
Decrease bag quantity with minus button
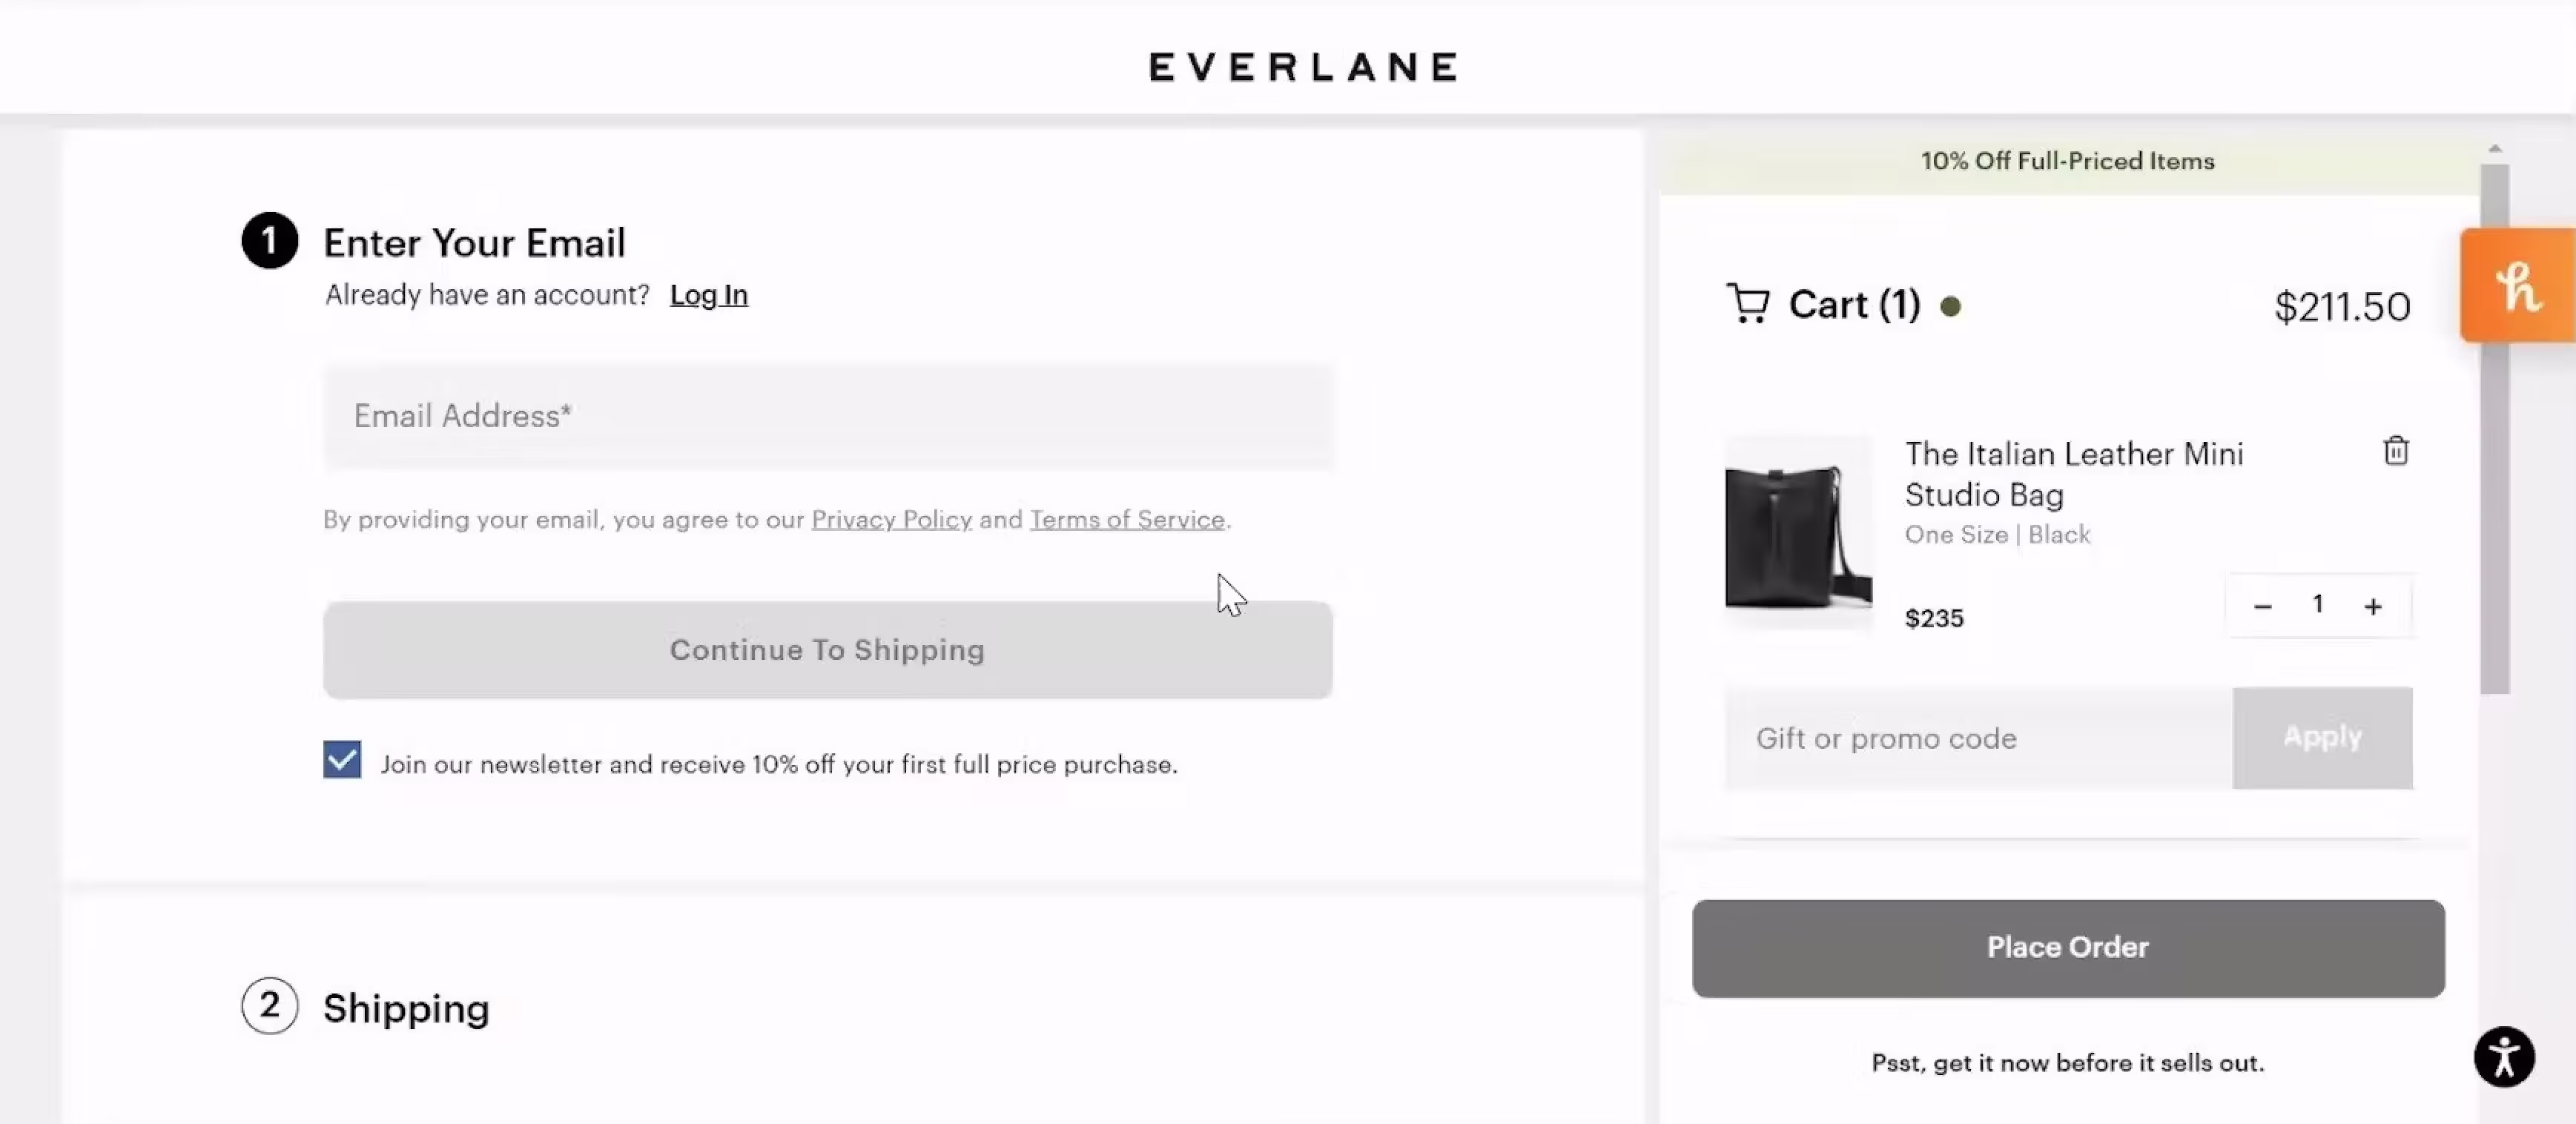[x=2262, y=606]
